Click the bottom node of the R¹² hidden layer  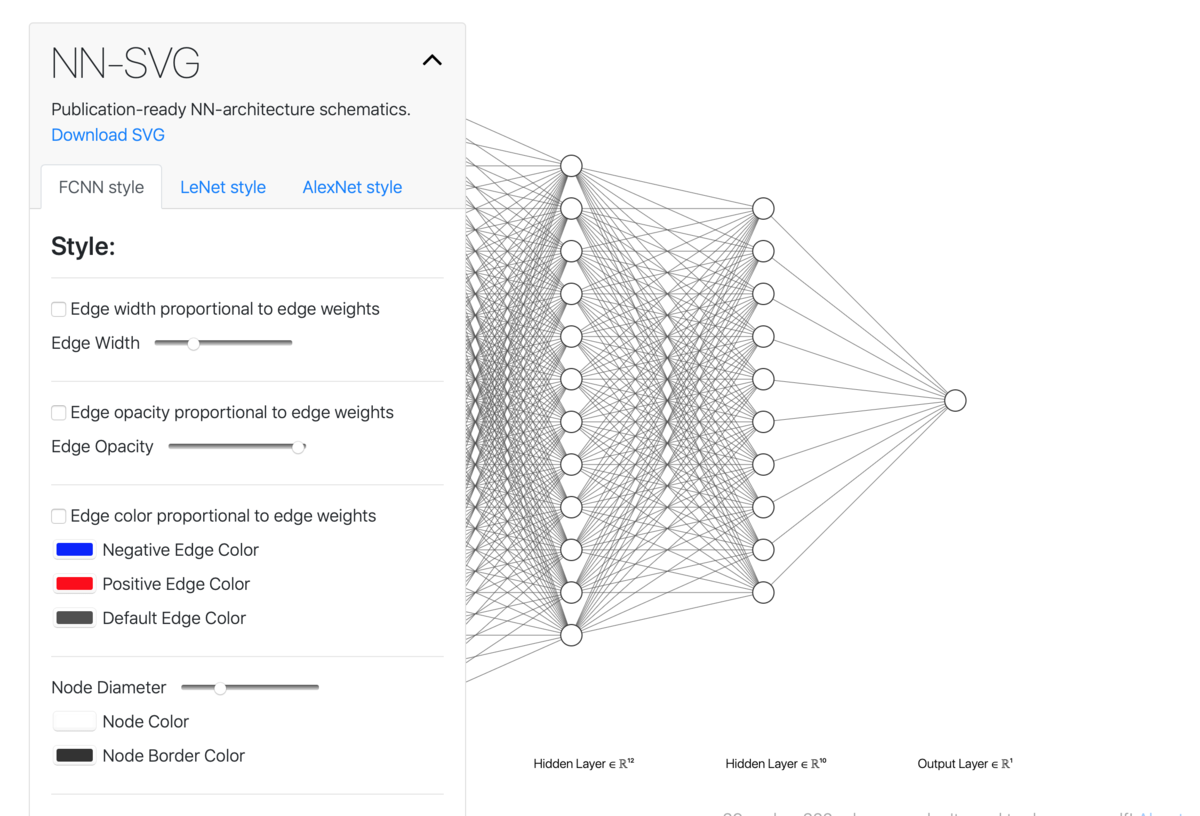point(571,634)
